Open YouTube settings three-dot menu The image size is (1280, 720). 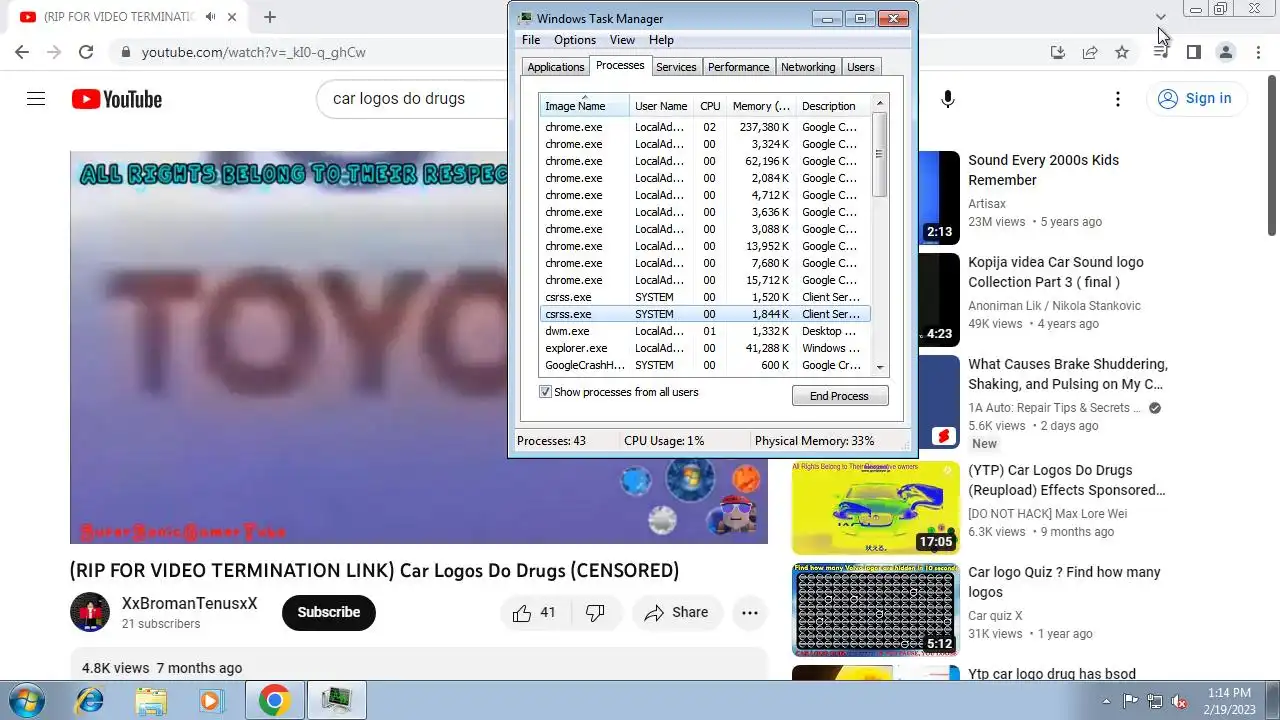click(x=1118, y=99)
